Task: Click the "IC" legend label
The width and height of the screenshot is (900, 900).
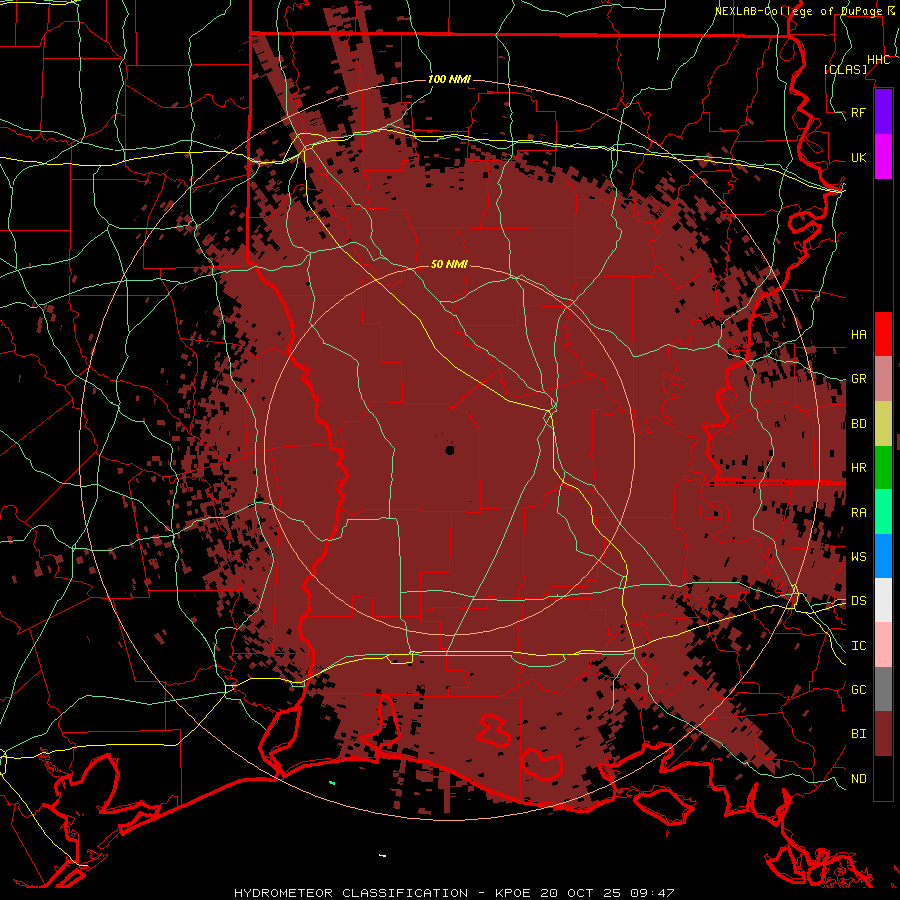Action: pyautogui.click(x=858, y=646)
